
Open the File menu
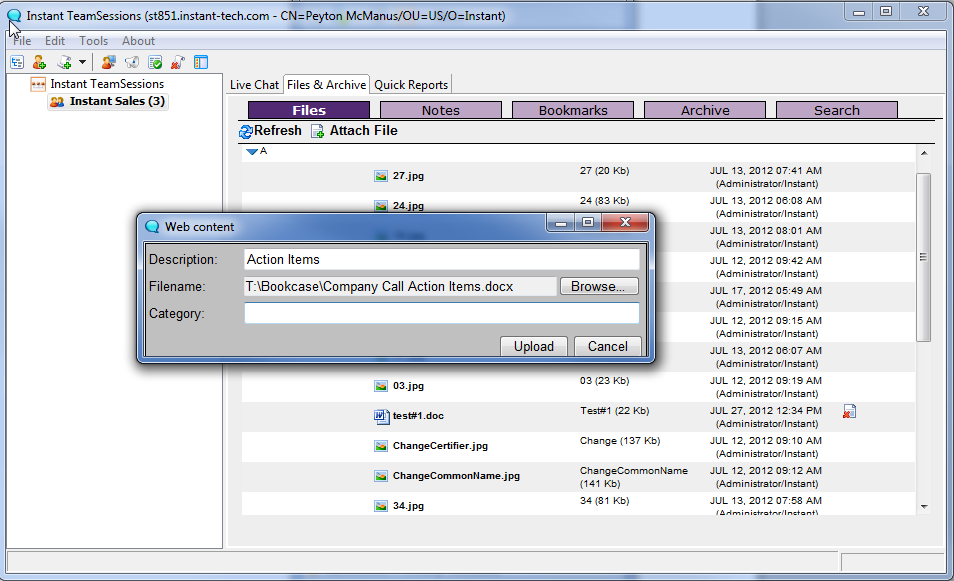tap(22, 41)
